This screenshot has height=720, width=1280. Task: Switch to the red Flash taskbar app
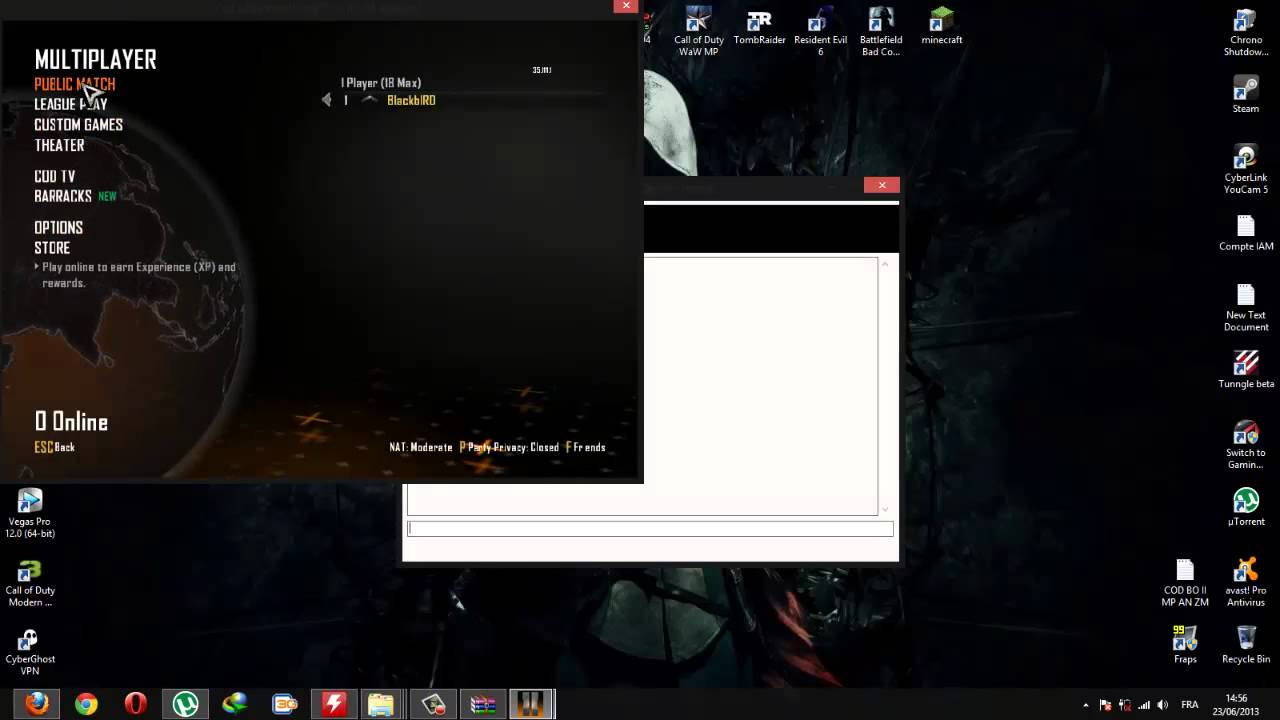[333, 704]
